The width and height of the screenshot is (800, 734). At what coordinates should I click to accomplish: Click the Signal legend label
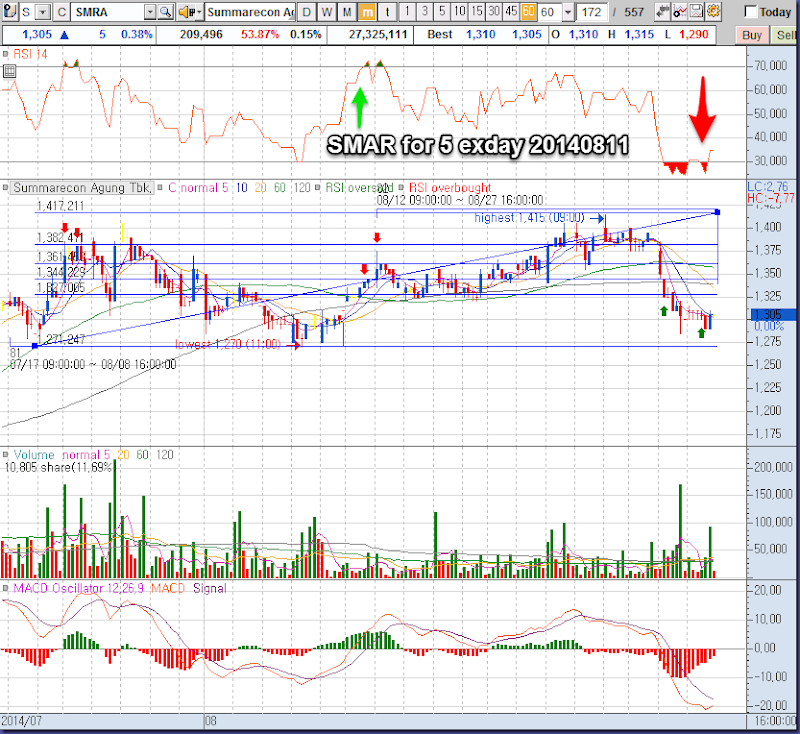[x=209, y=588]
